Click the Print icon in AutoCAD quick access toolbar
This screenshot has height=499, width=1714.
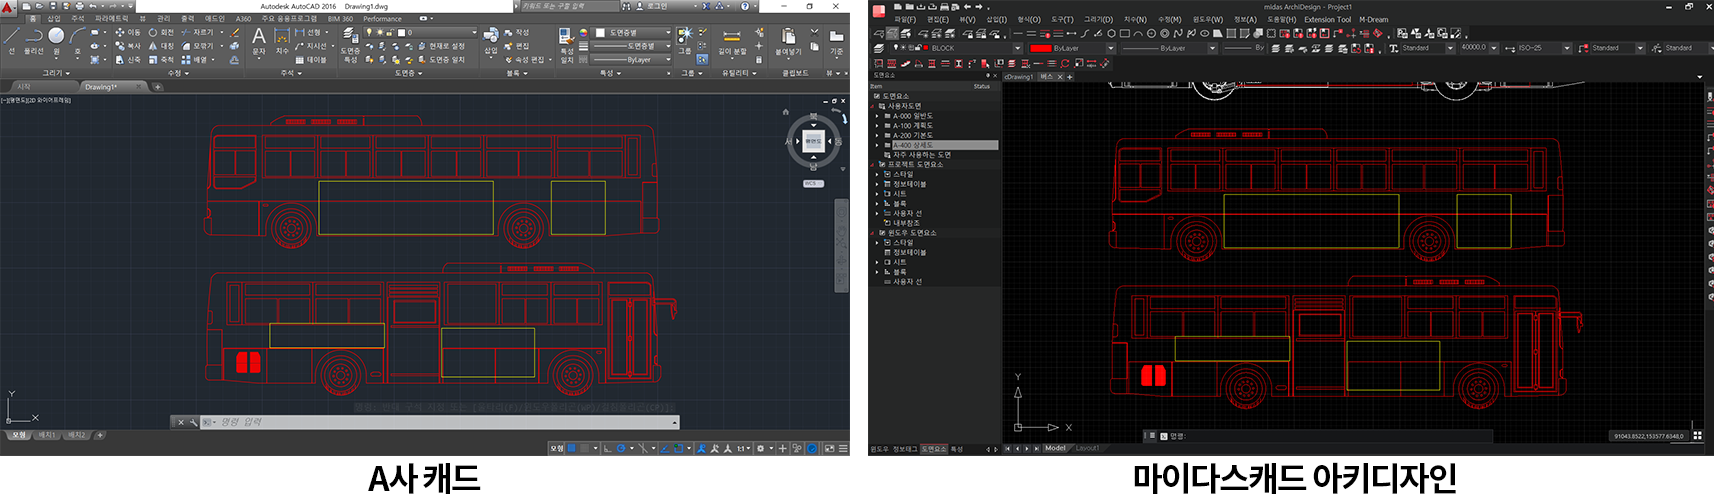click(x=78, y=6)
